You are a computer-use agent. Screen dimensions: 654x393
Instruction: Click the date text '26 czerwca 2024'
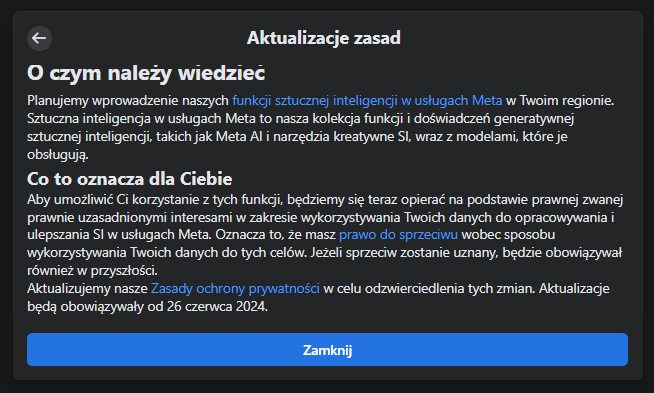[x=216, y=307]
